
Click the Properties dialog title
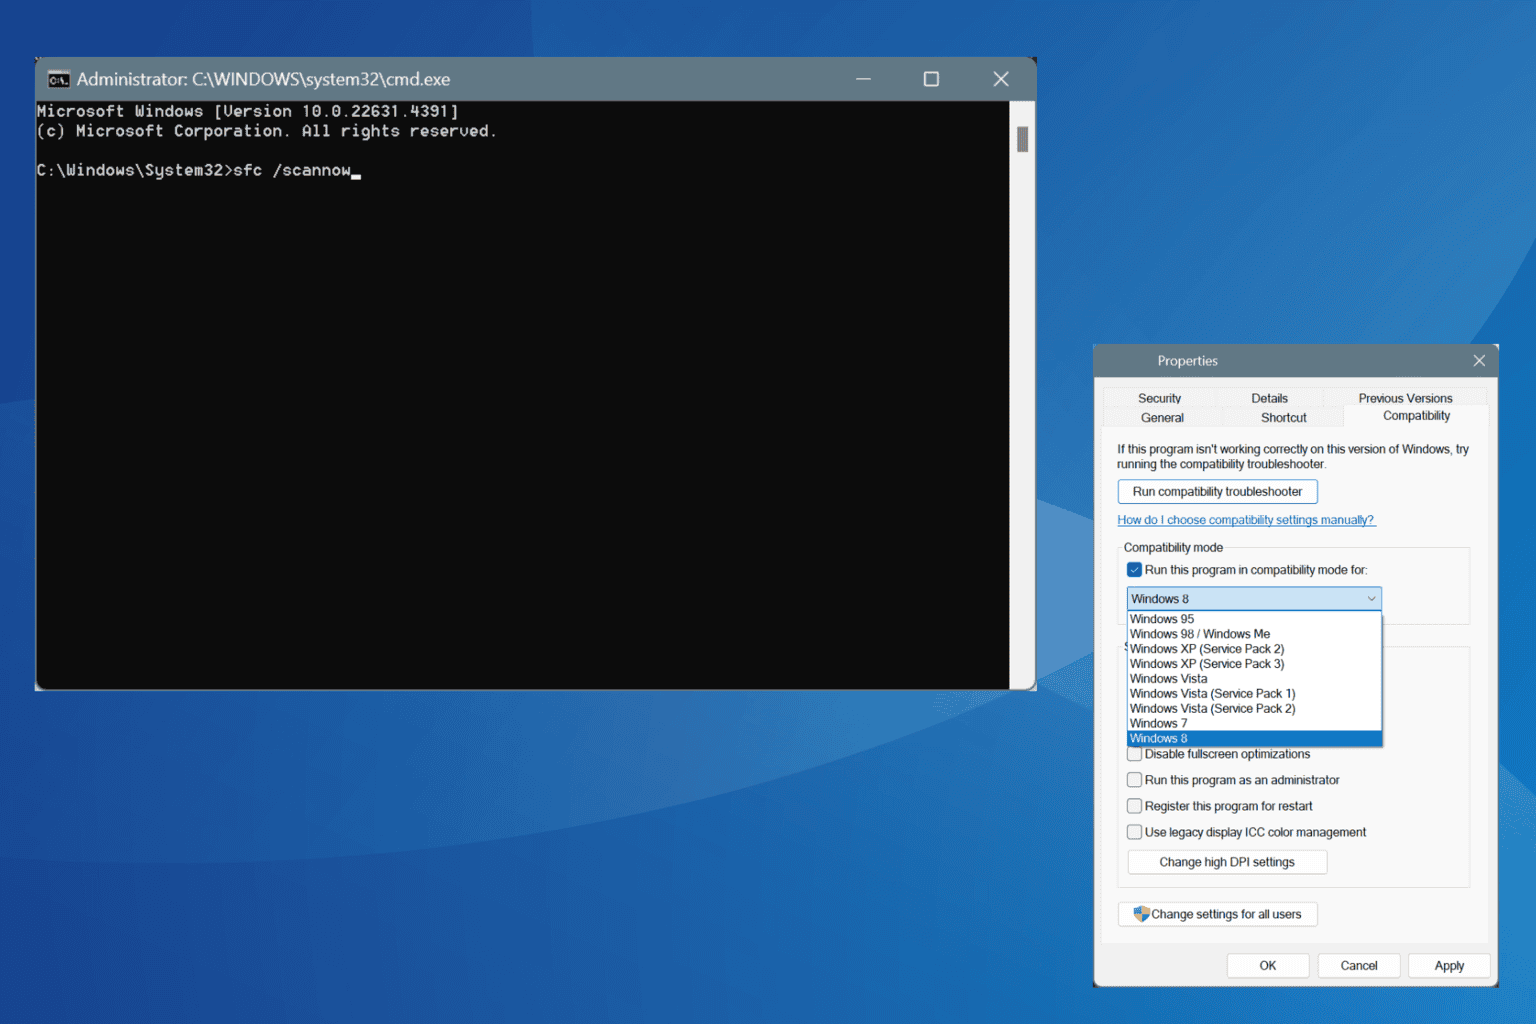click(x=1187, y=361)
